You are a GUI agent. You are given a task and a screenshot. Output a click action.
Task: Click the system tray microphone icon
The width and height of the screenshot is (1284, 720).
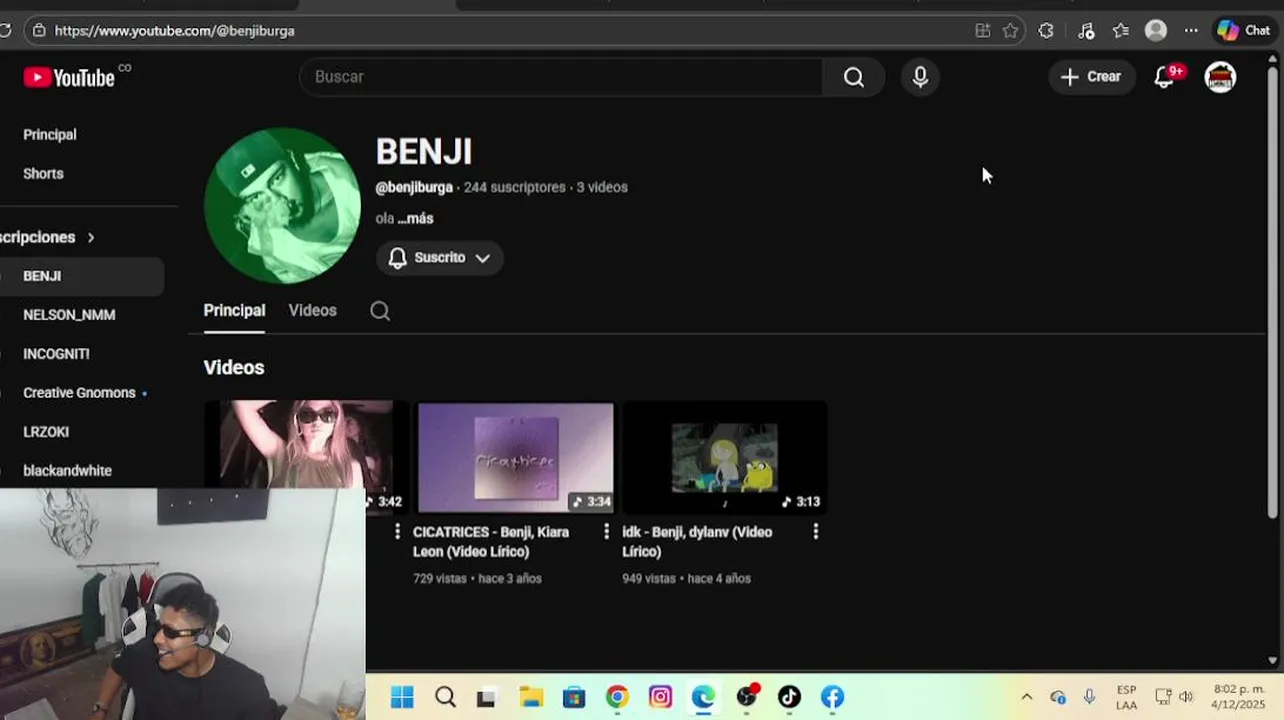click(1089, 697)
